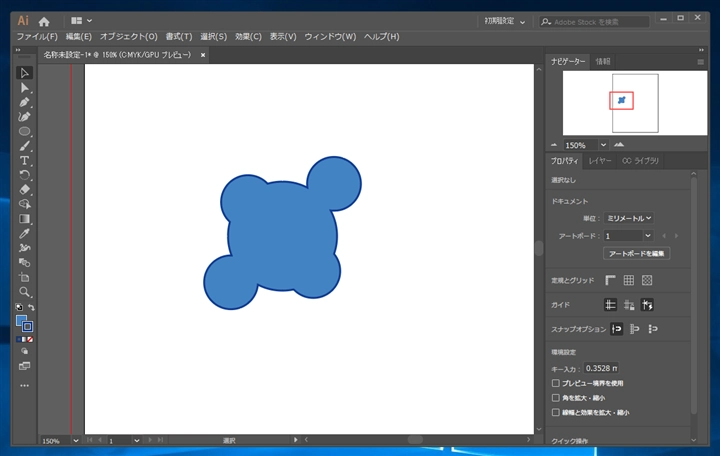Screen dimensions: 720x456
Task: Toggle the transparency grid icon
Action: pos(647,280)
